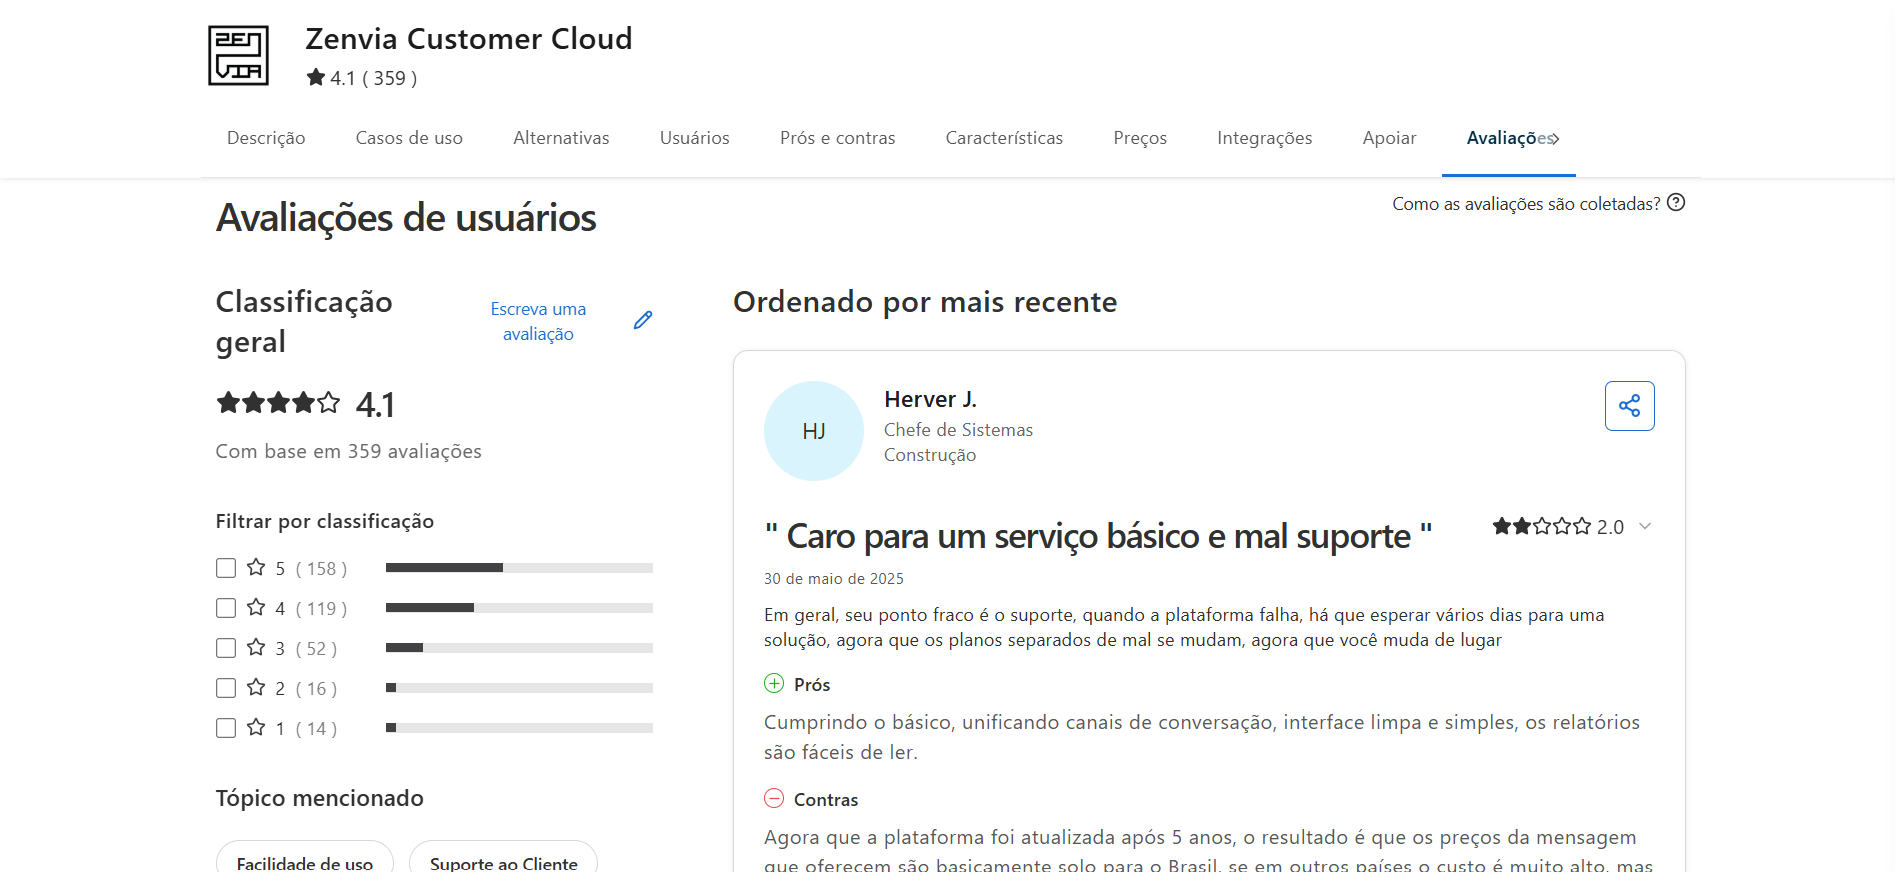The image size is (1895, 872).
Task: Click the review date 30 de maio de 2025
Action: pos(834,579)
